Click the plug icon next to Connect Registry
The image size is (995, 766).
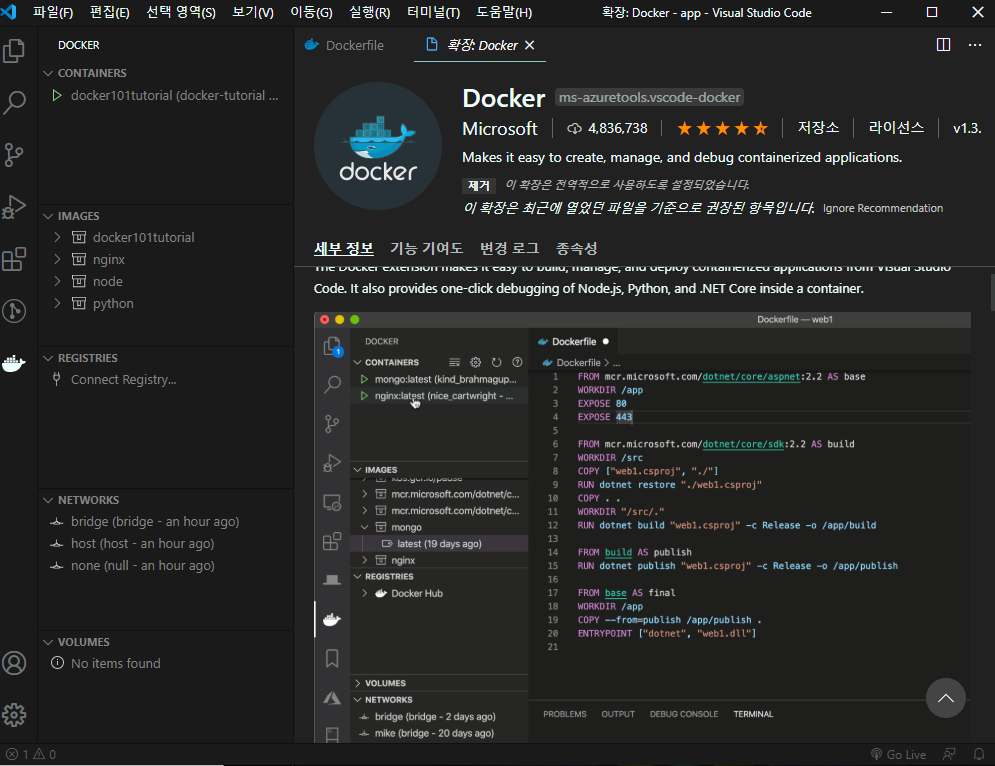point(56,379)
